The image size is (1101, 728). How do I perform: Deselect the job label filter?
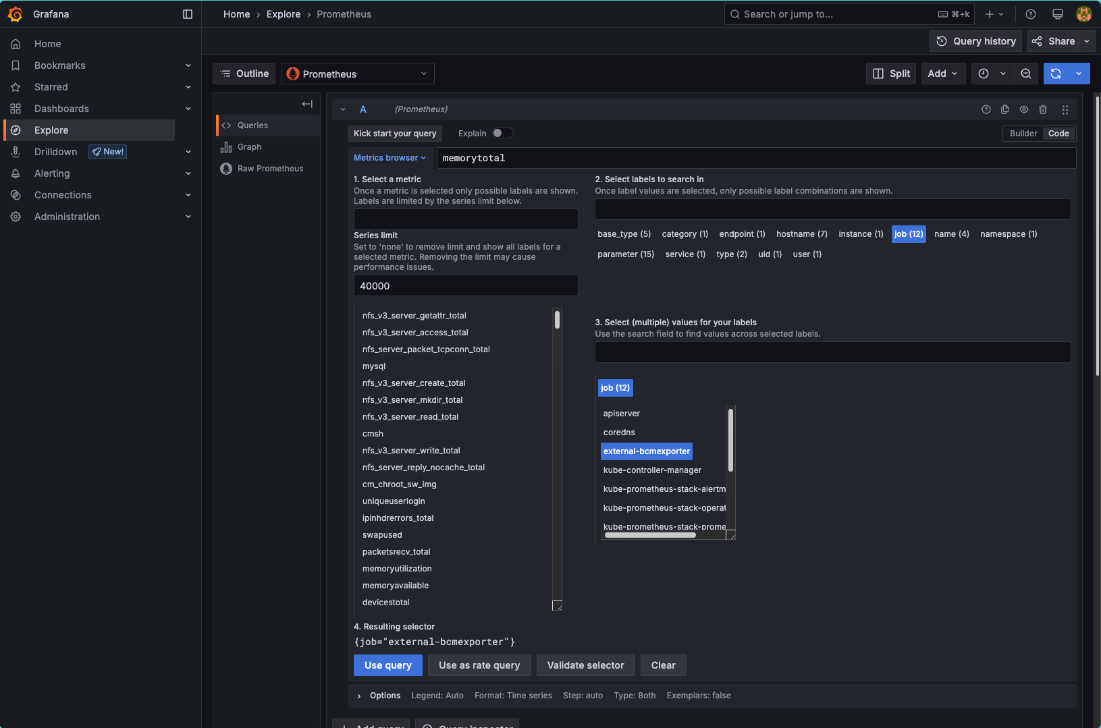pyautogui.click(x=908, y=233)
